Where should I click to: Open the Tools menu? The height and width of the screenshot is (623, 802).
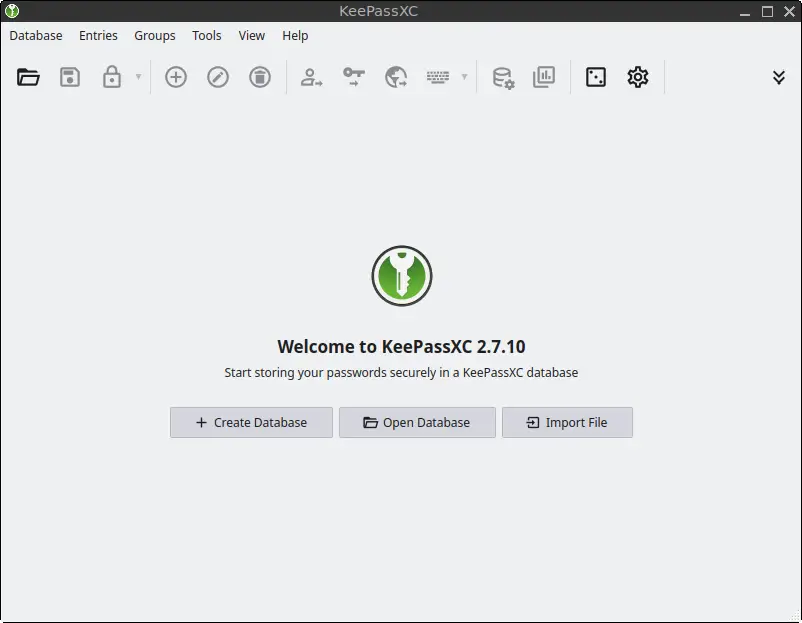[x=207, y=35]
